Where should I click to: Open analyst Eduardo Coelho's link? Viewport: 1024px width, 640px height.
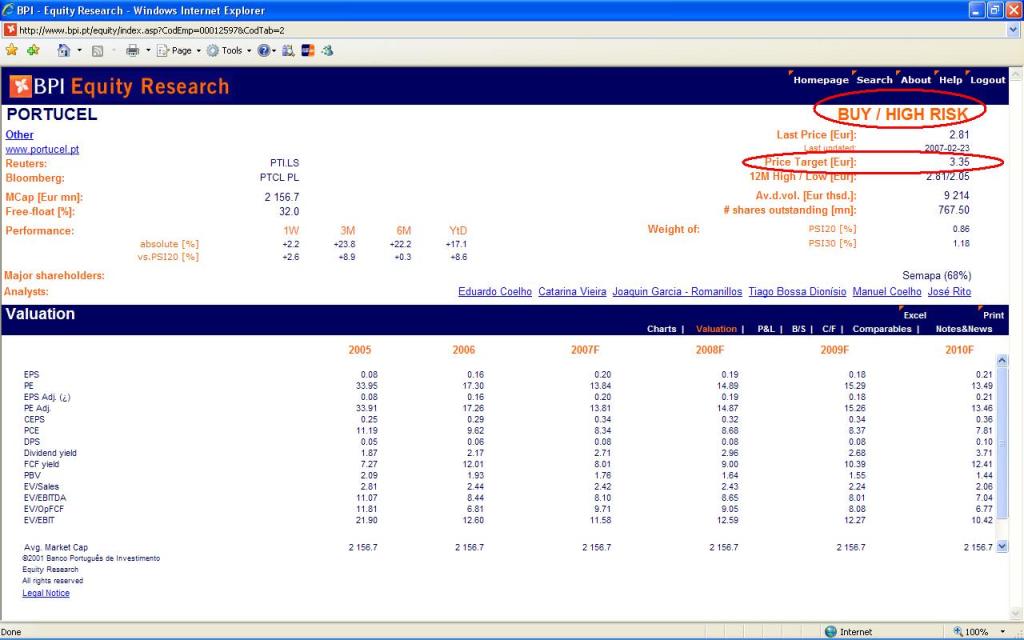(x=495, y=292)
